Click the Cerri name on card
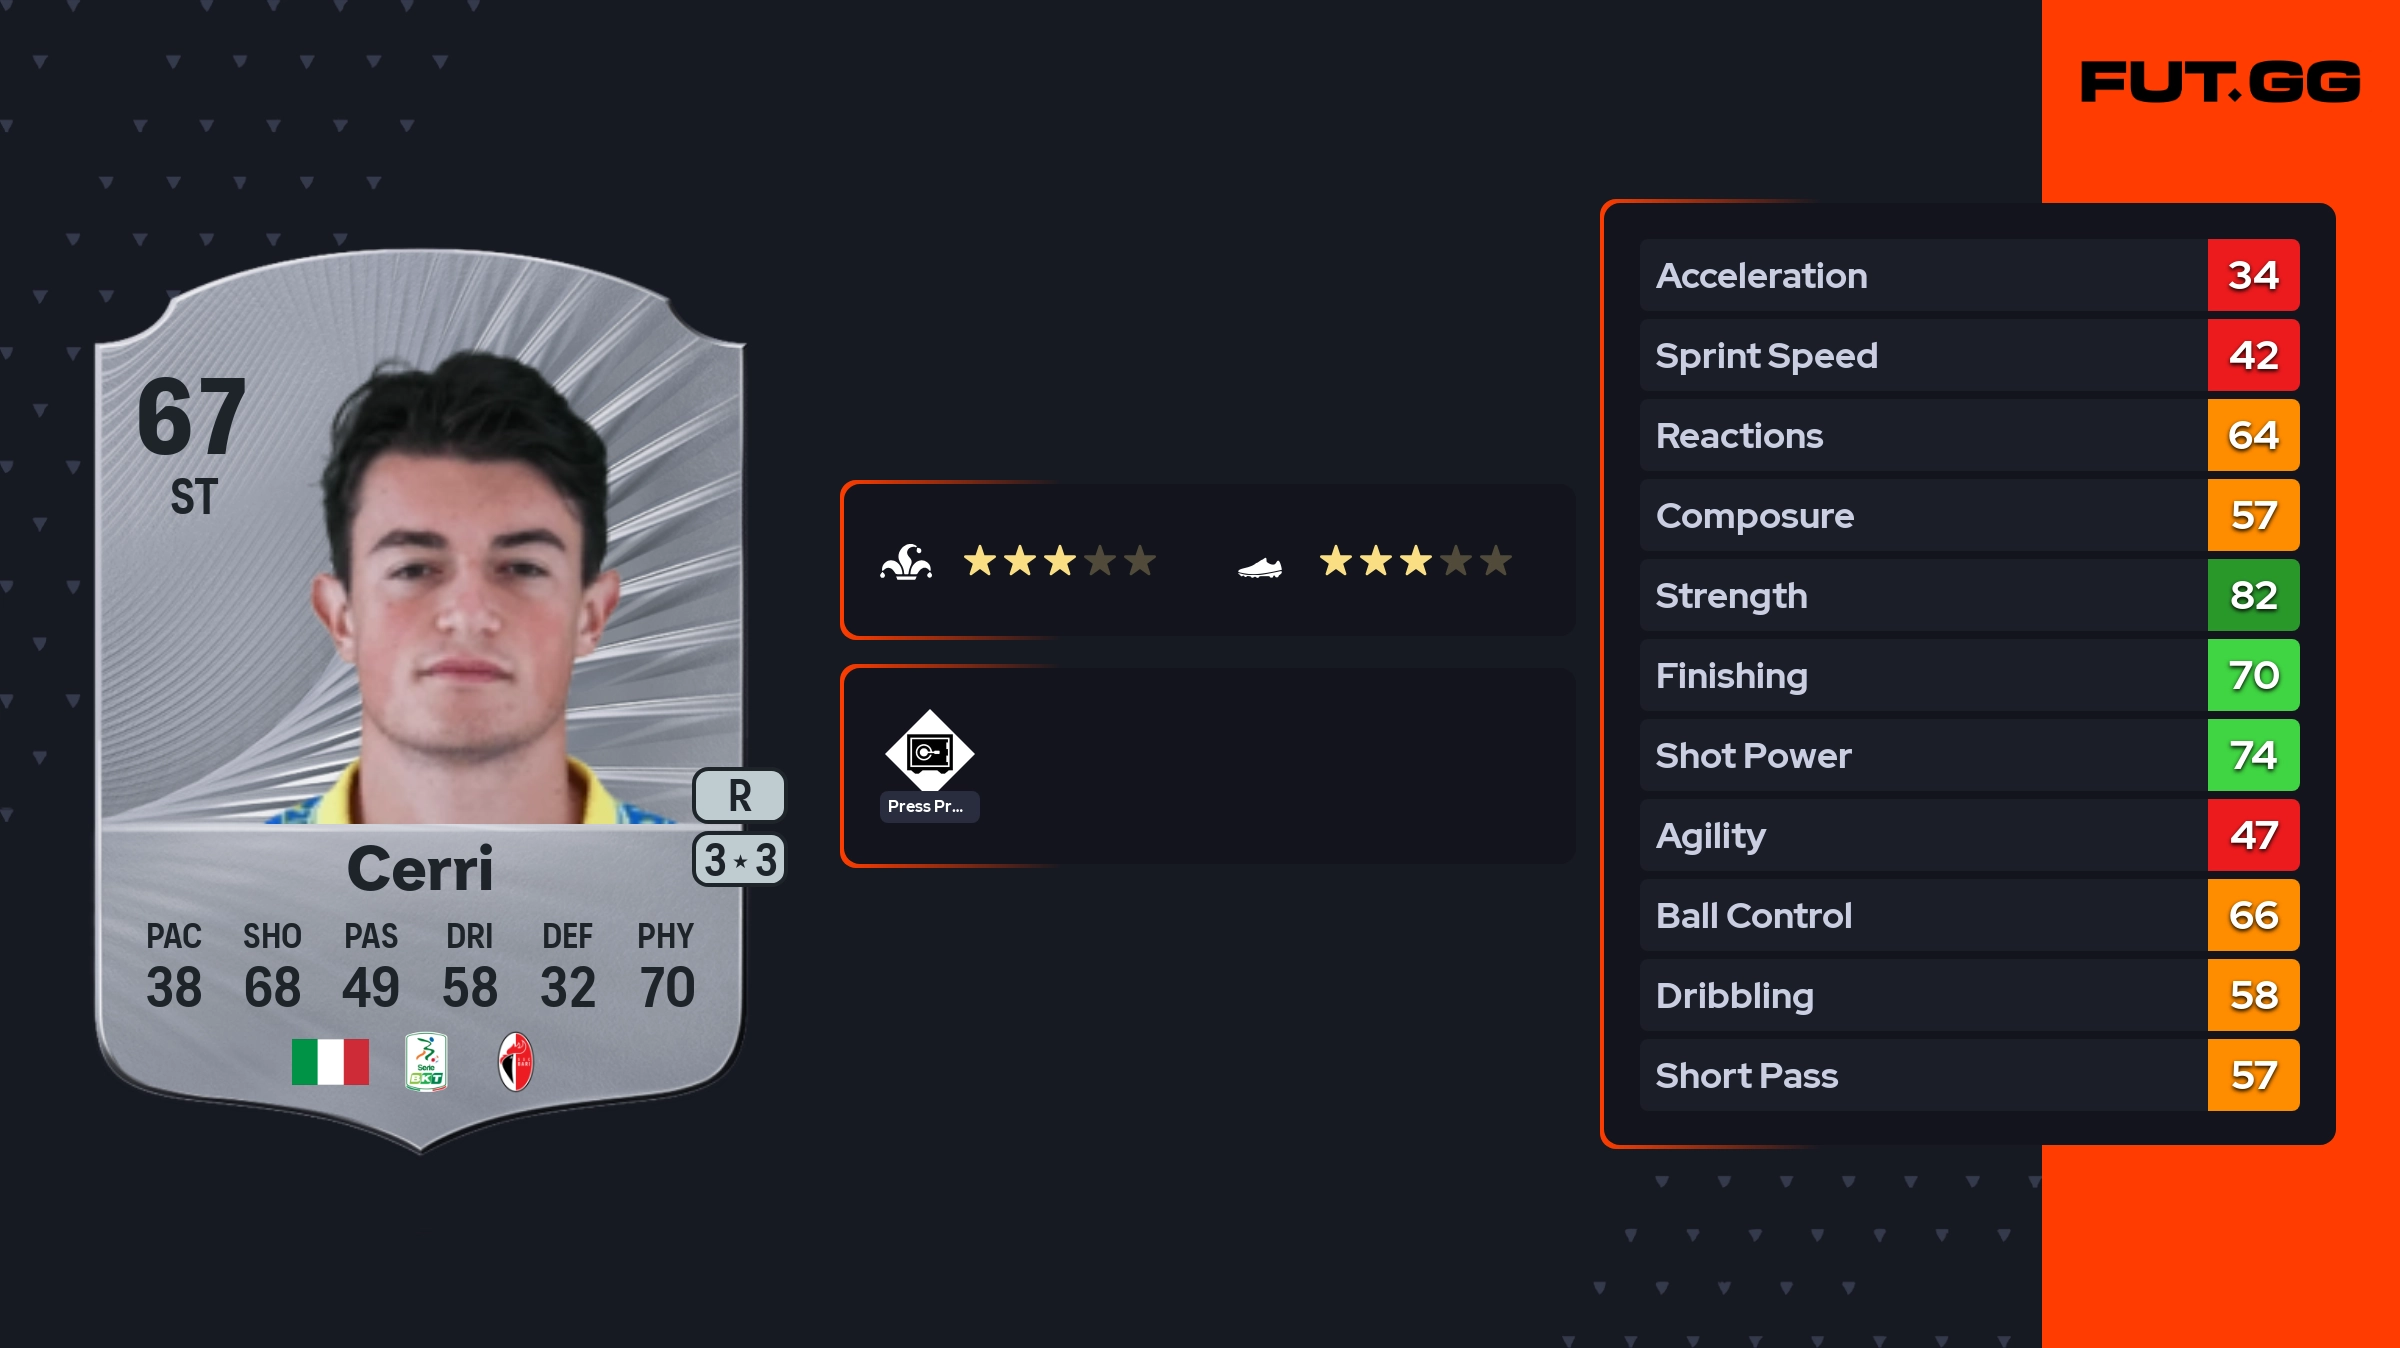This screenshot has height=1348, width=2400. [x=420, y=868]
